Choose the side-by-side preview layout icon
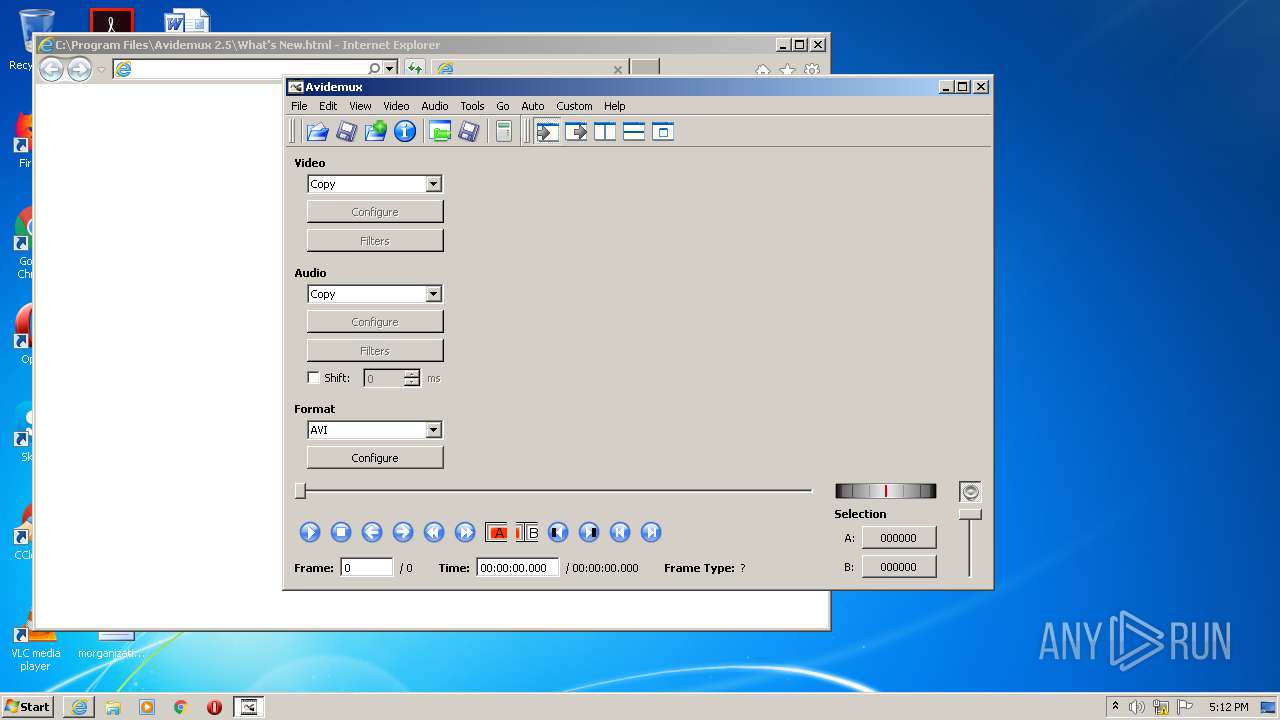Image resolution: width=1280 pixels, height=720 pixels. (x=605, y=131)
